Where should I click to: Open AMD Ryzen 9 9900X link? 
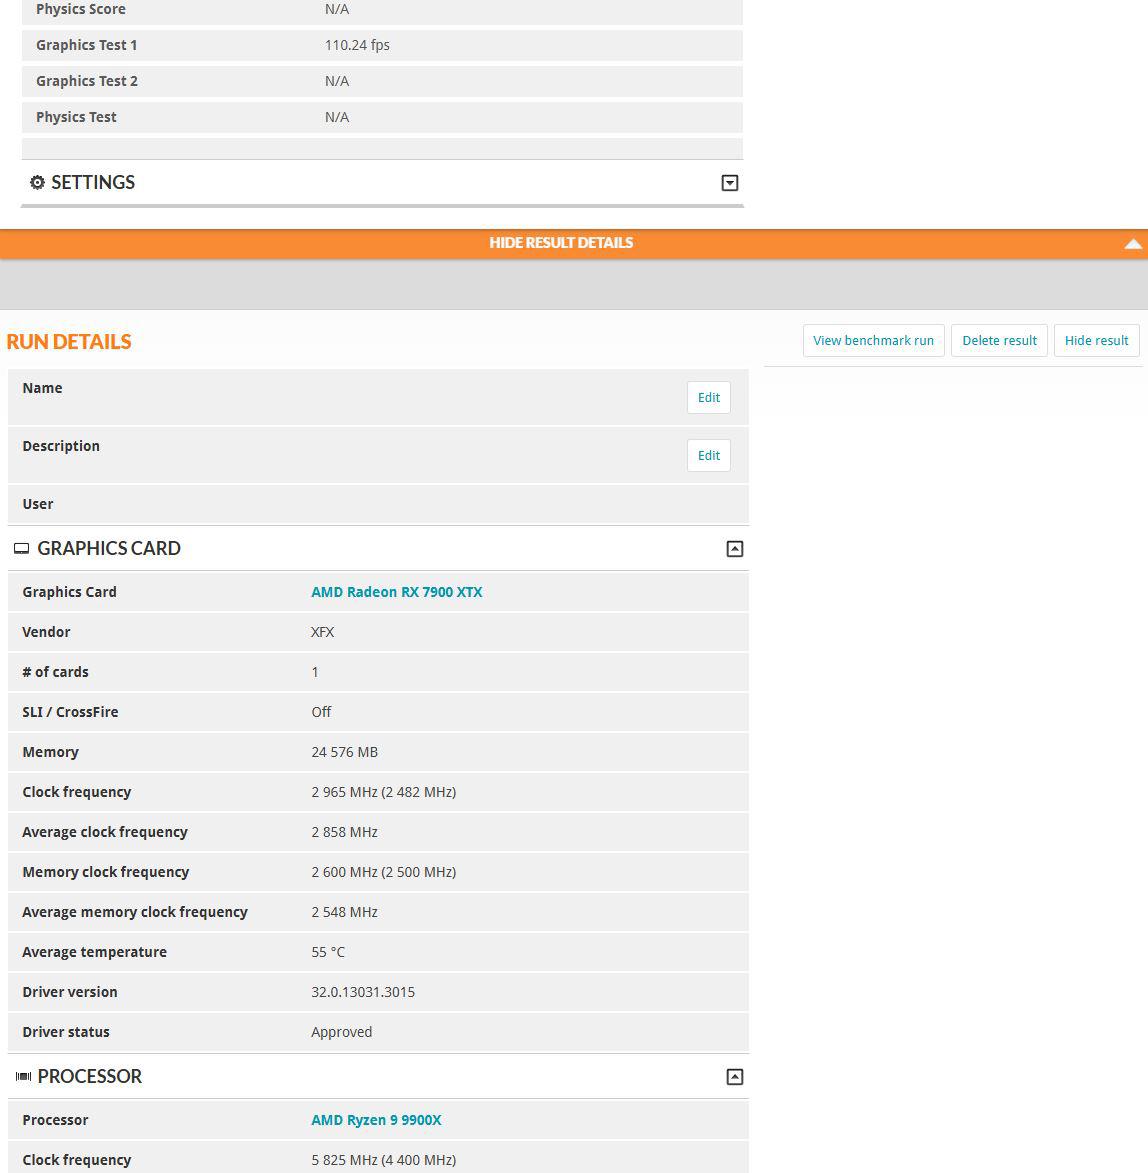click(x=376, y=1120)
